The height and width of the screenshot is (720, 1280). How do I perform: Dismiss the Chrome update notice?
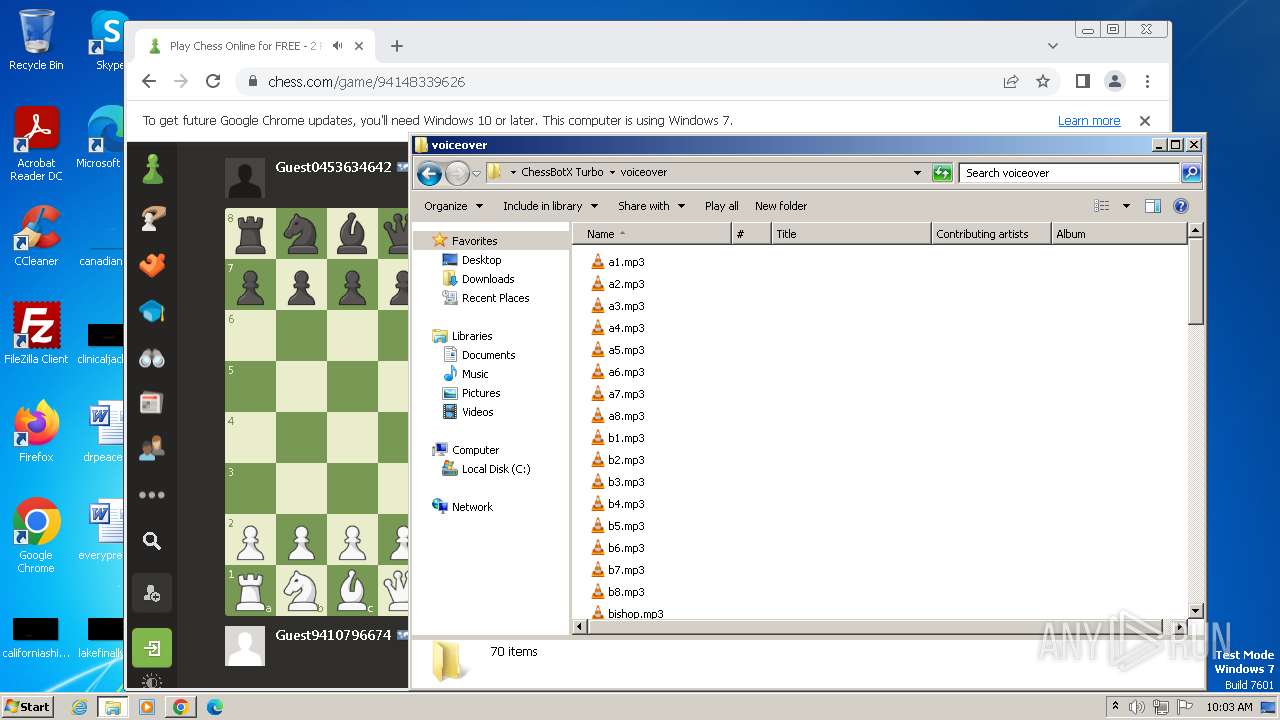(1145, 121)
